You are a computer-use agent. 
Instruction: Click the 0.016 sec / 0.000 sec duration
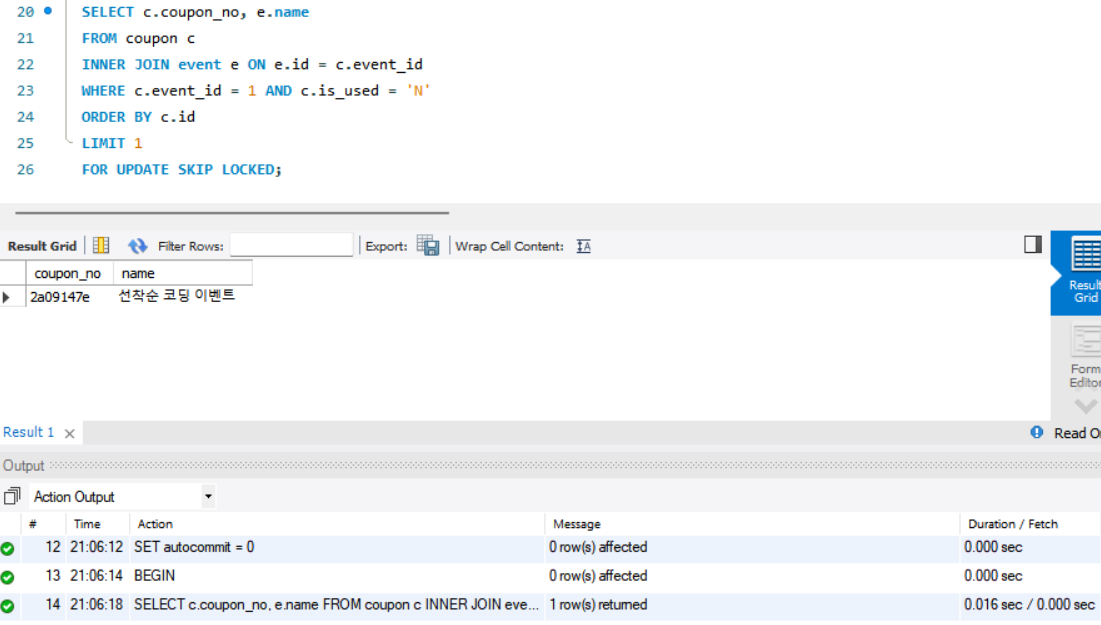[x=1029, y=605]
